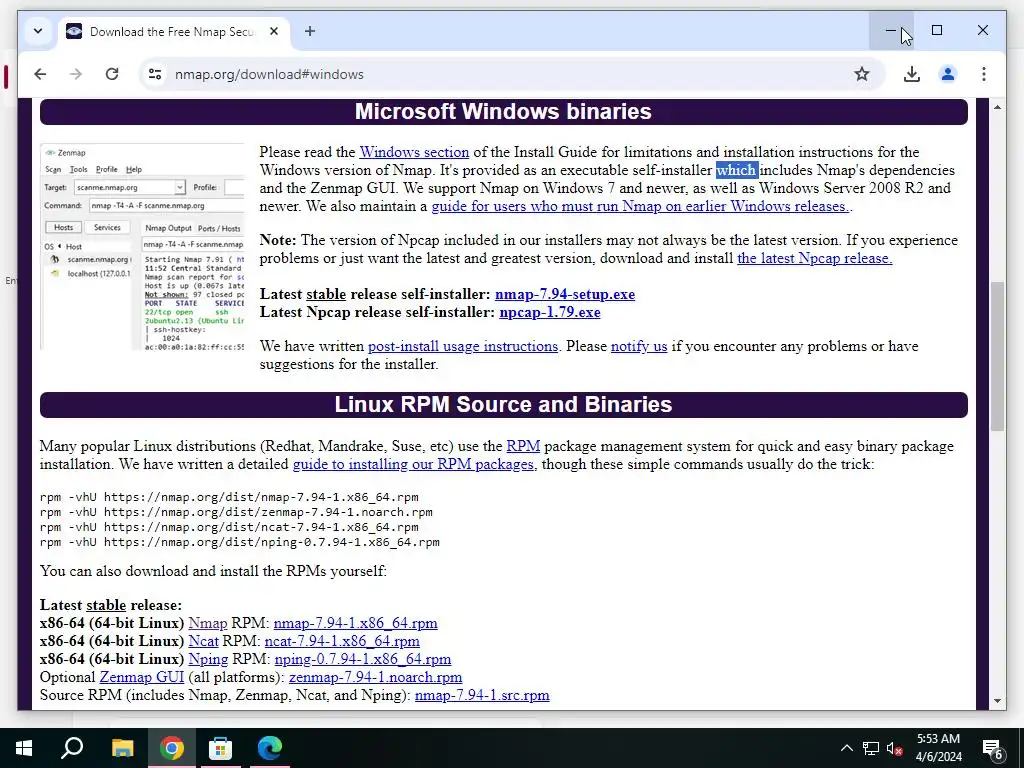Screen dimensions: 1024x768
Task: Click the forward navigation arrow
Action: click(x=76, y=74)
